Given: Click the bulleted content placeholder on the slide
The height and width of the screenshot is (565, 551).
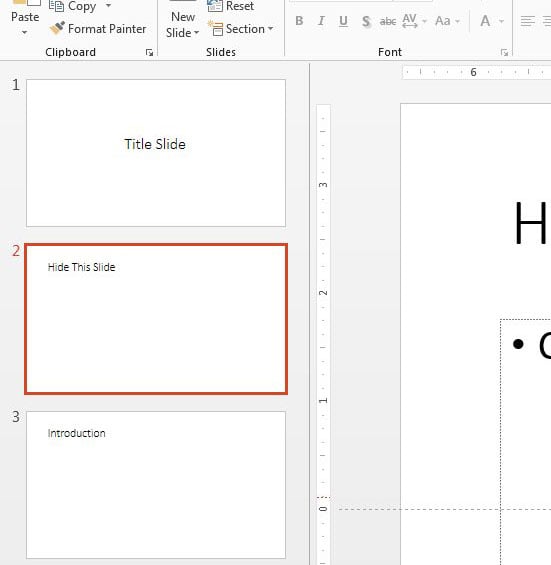Looking at the screenshot, I should [525, 442].
